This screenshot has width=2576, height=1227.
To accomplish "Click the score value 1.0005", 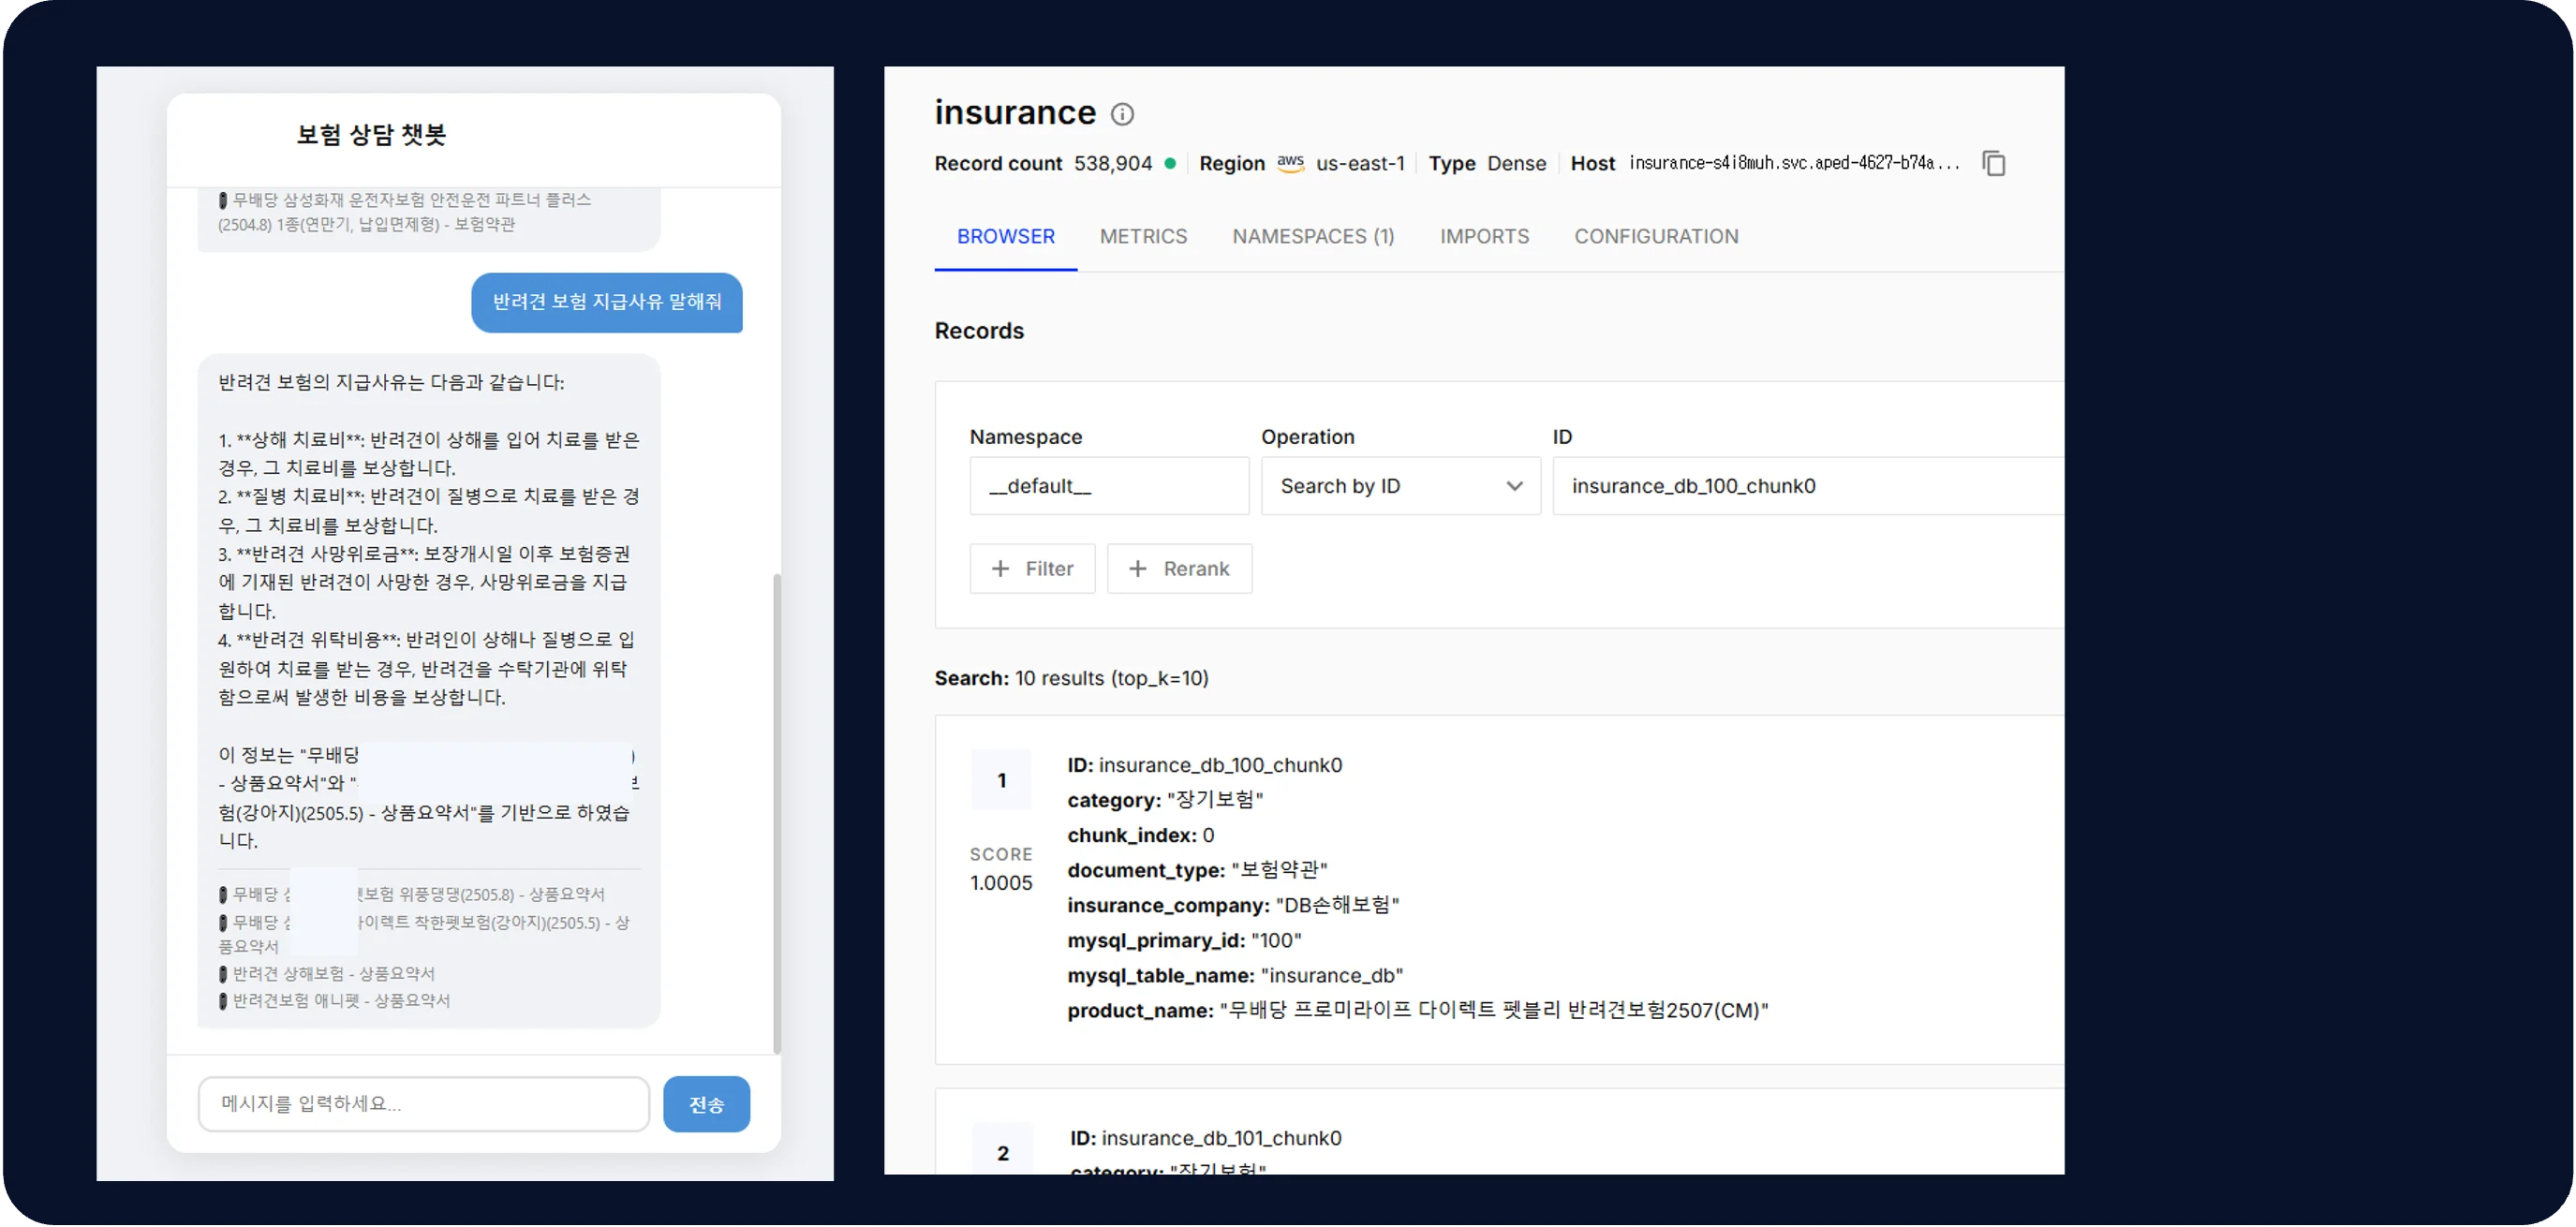I will pos(1001,883).
